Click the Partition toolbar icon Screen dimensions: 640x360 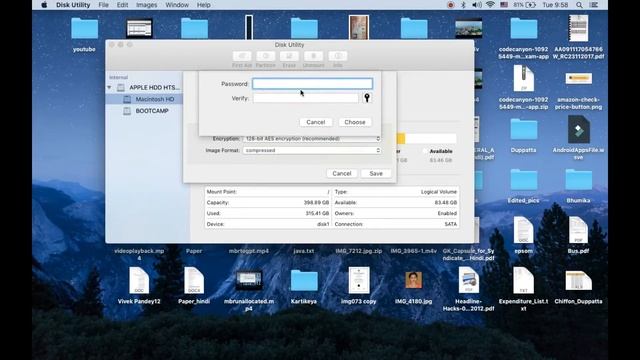click(x=266, y=56)
